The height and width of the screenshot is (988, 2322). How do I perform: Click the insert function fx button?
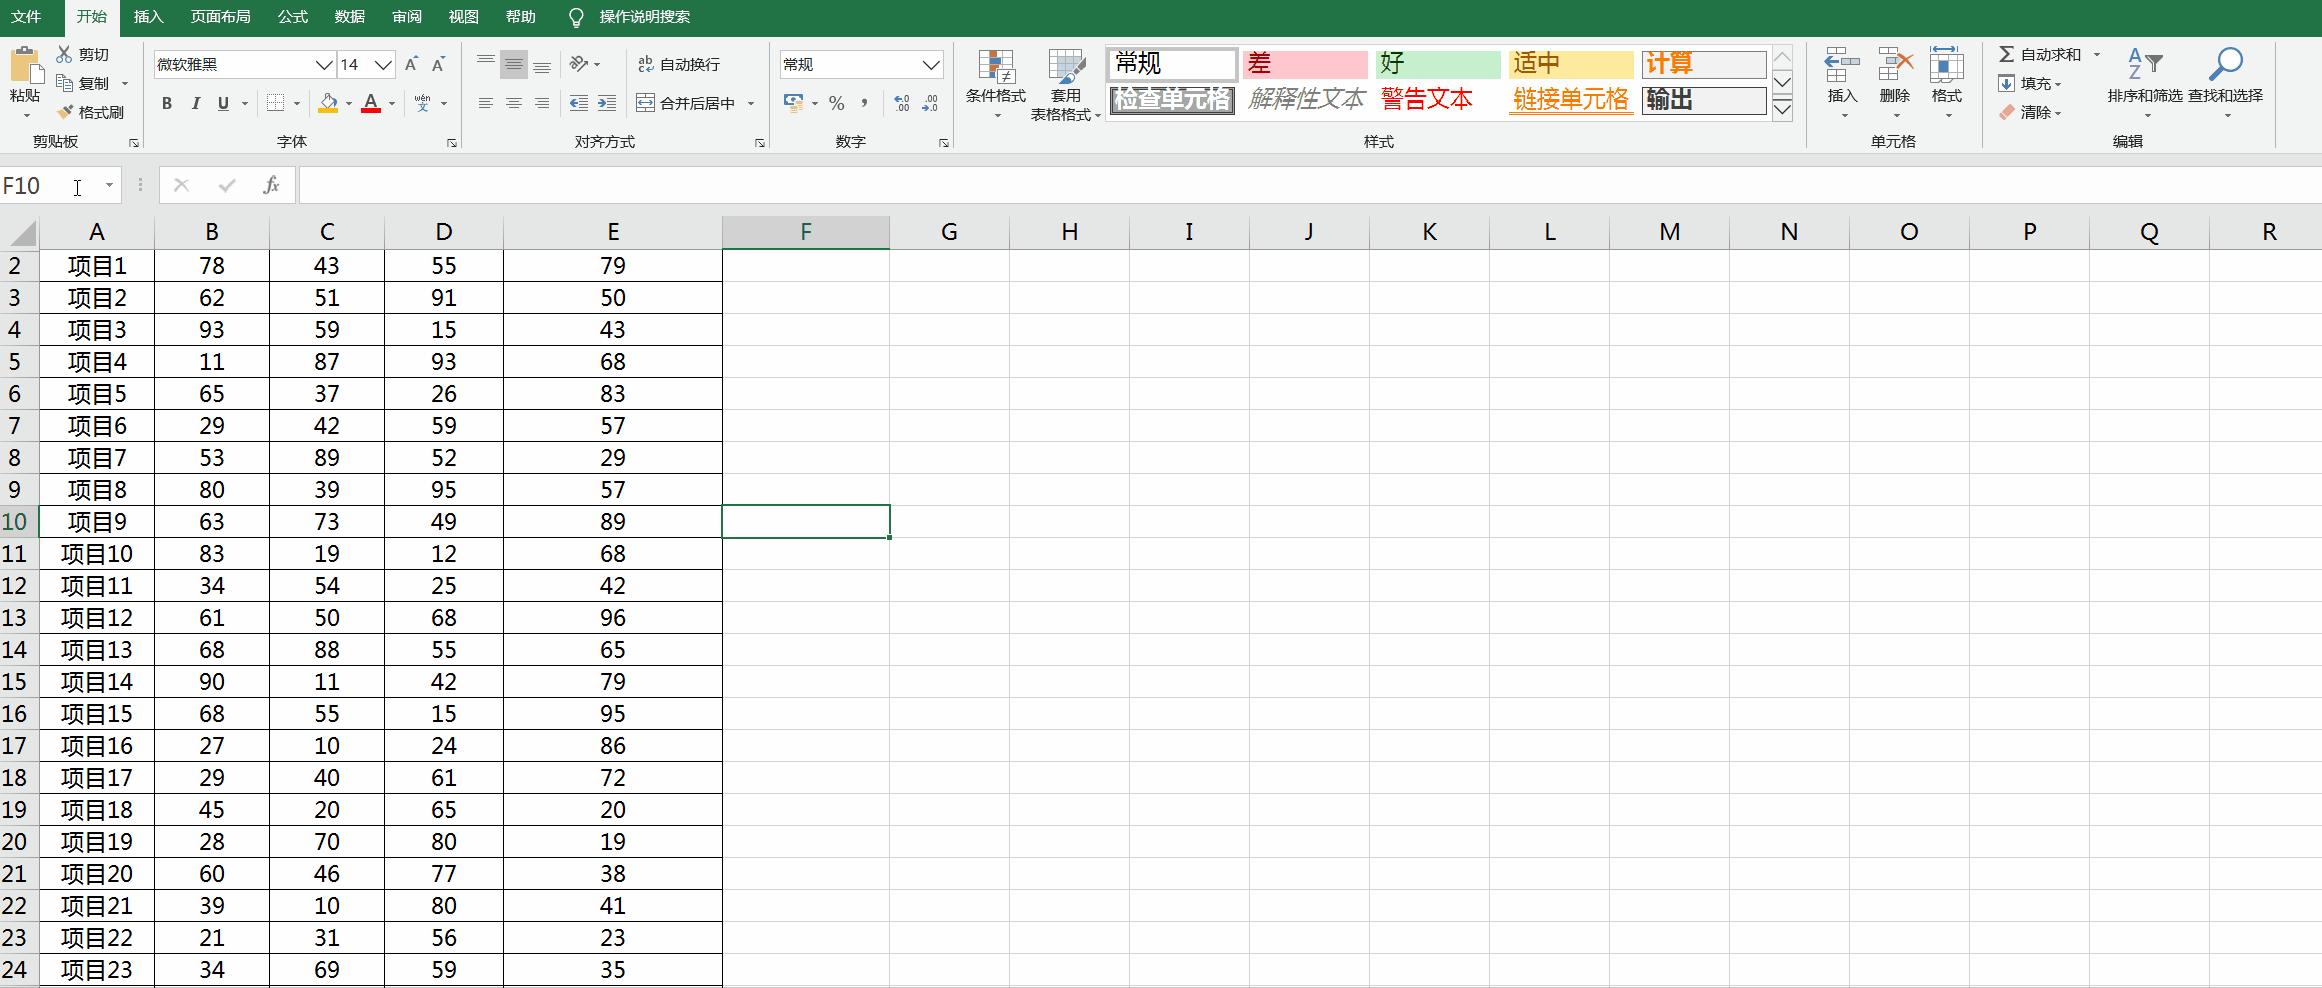271,185
